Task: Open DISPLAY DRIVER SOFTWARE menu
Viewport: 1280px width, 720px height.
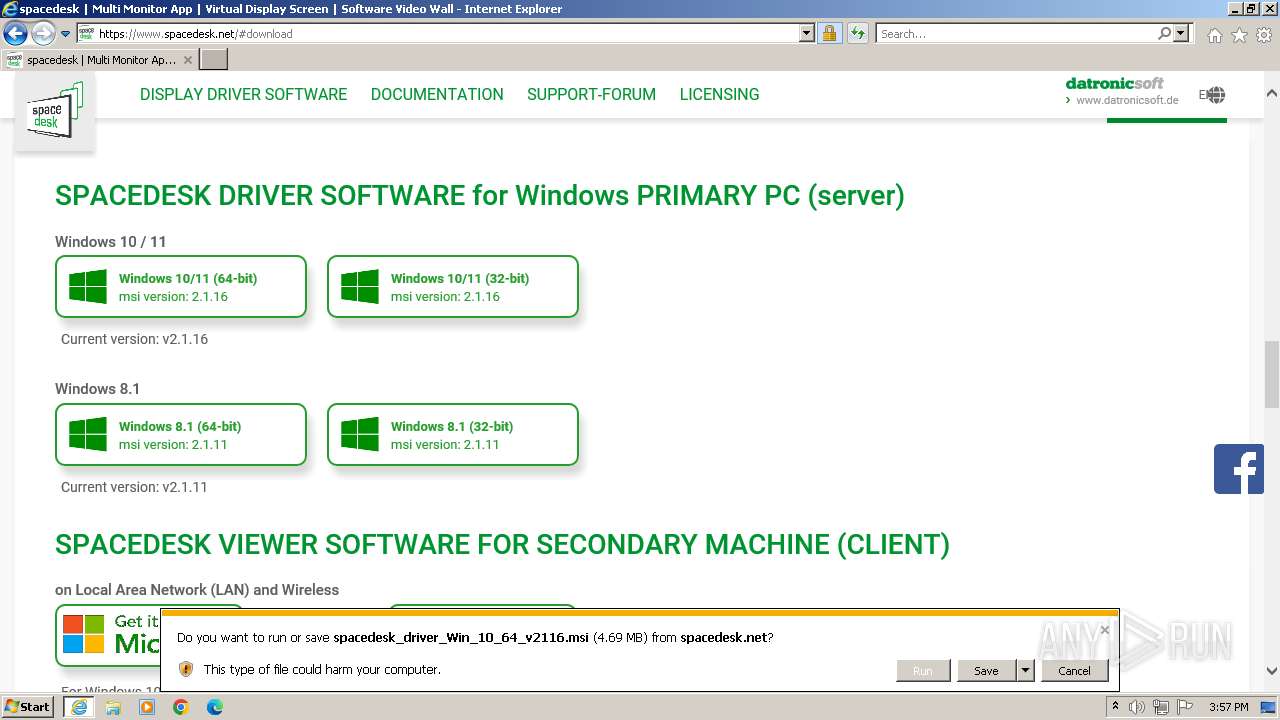Action: pyautogui.click(x=243, y=94)
